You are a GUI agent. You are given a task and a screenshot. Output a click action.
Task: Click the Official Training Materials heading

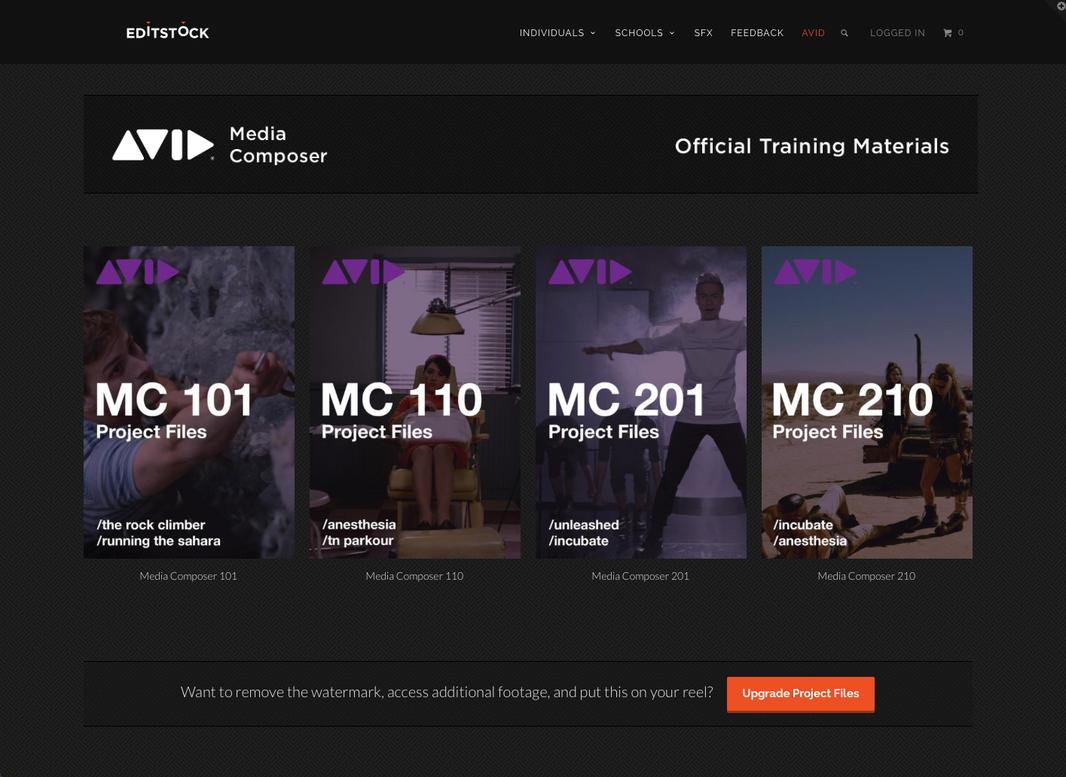pyautogui.click(x=812, y=146)
